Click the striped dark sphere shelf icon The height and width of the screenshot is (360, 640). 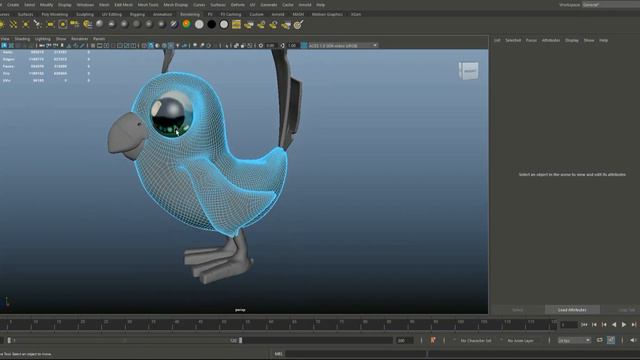(x=174, y=24)
